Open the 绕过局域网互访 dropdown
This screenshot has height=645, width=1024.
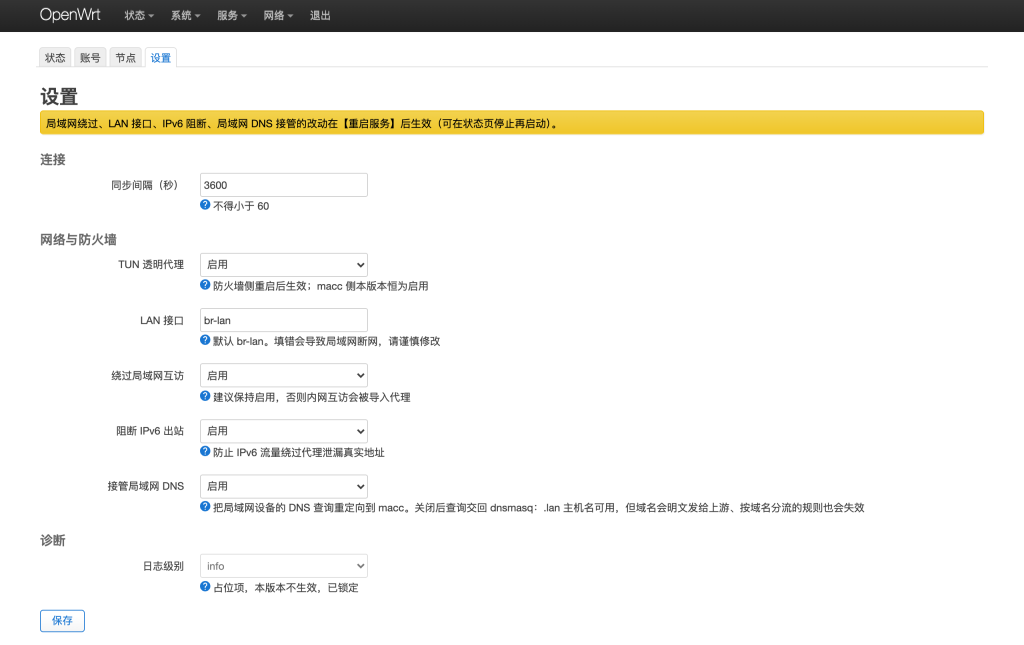(x=283, y=376)
